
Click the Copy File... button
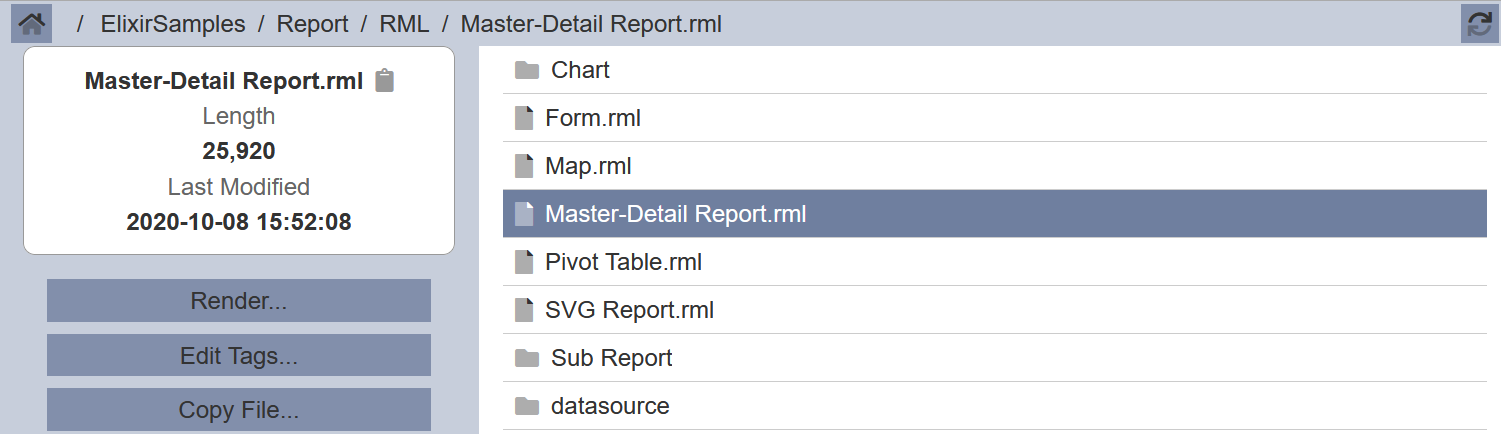239,410
